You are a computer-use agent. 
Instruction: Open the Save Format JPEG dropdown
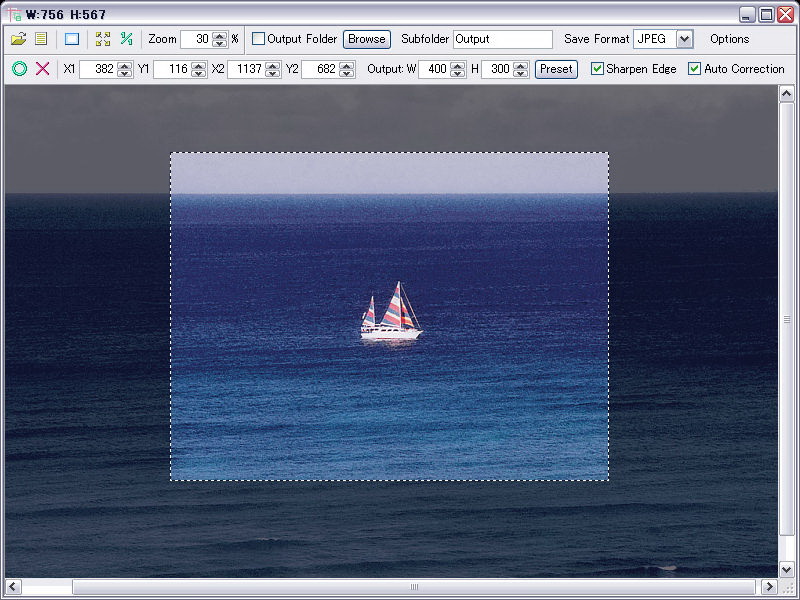pyautogui.click(x=684, y=39)
